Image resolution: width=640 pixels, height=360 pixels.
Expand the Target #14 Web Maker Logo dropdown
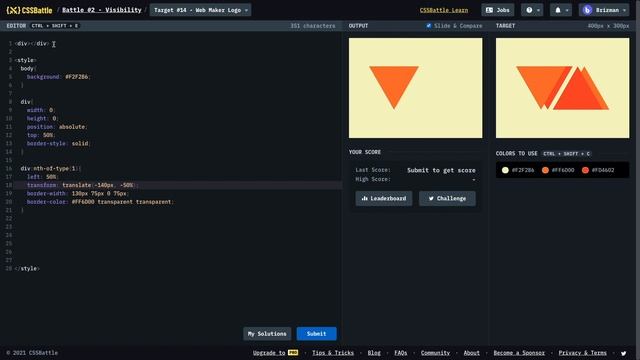pos(200,10)
